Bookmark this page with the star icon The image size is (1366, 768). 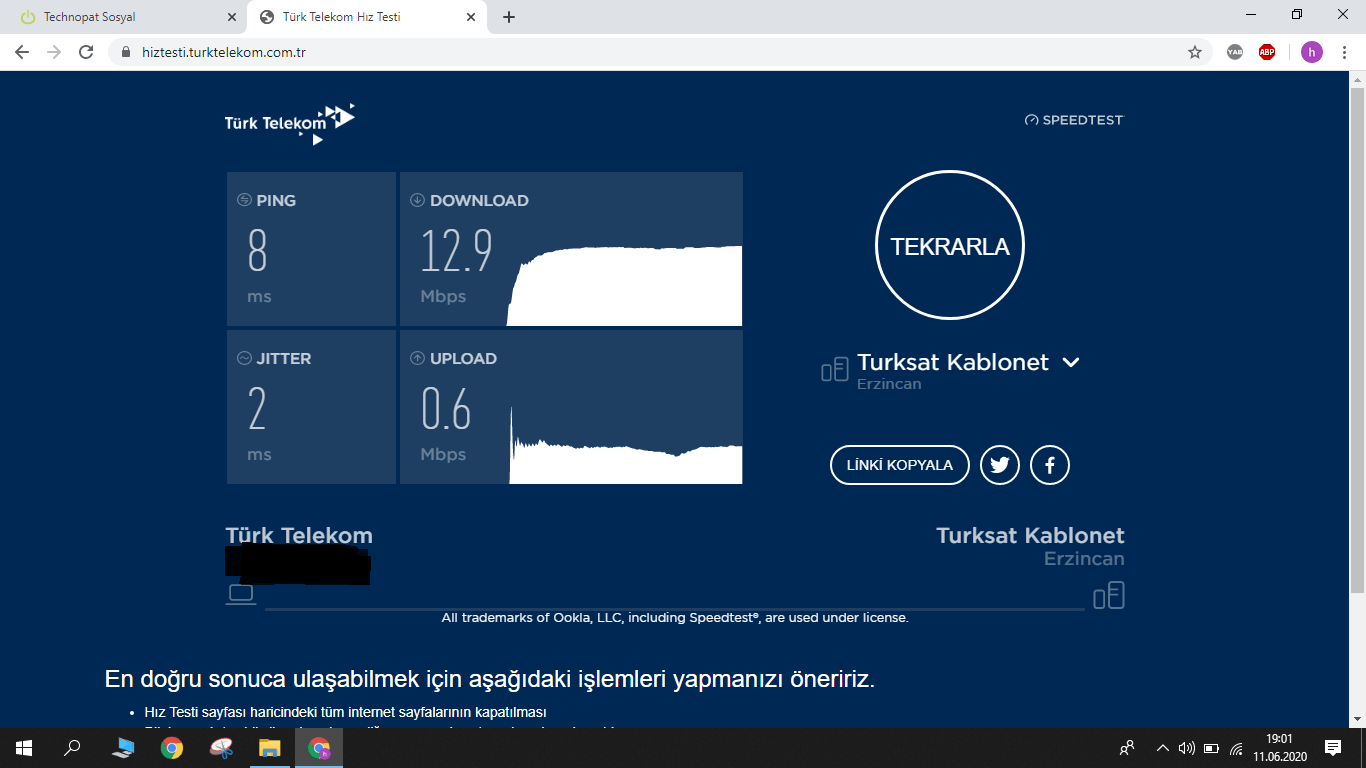point(1195,52)
